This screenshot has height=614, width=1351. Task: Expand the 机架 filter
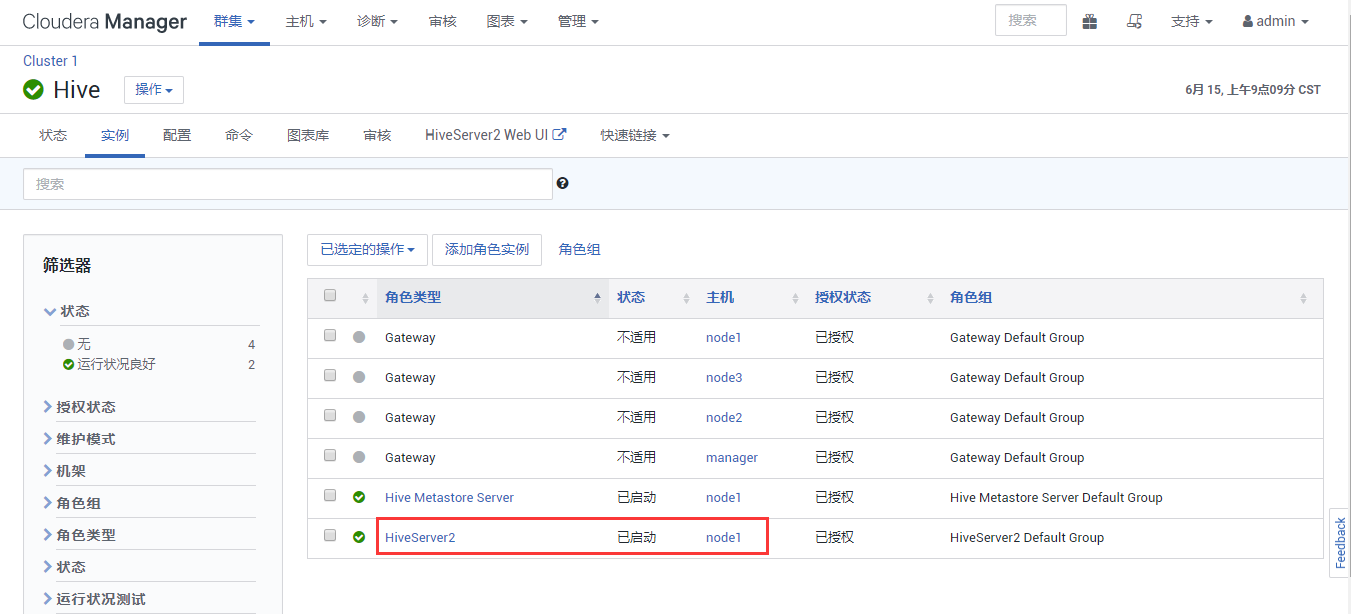(x=64, y=471)
